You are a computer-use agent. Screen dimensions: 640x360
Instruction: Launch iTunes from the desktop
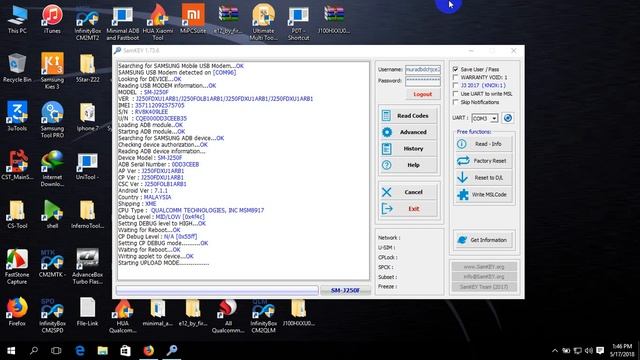pos(52,19)
